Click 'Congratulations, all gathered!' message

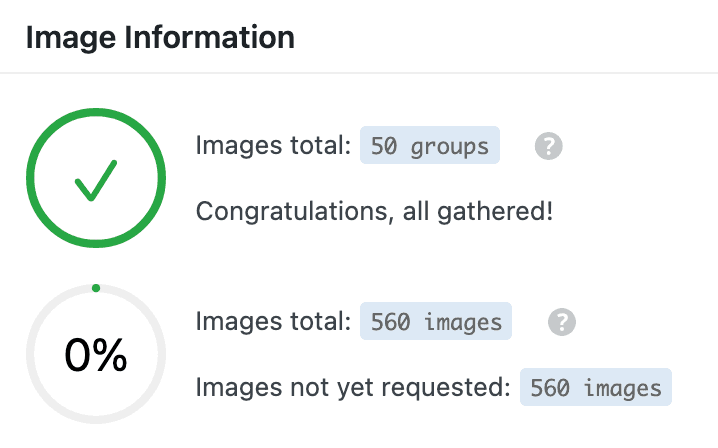pos(374,211)
